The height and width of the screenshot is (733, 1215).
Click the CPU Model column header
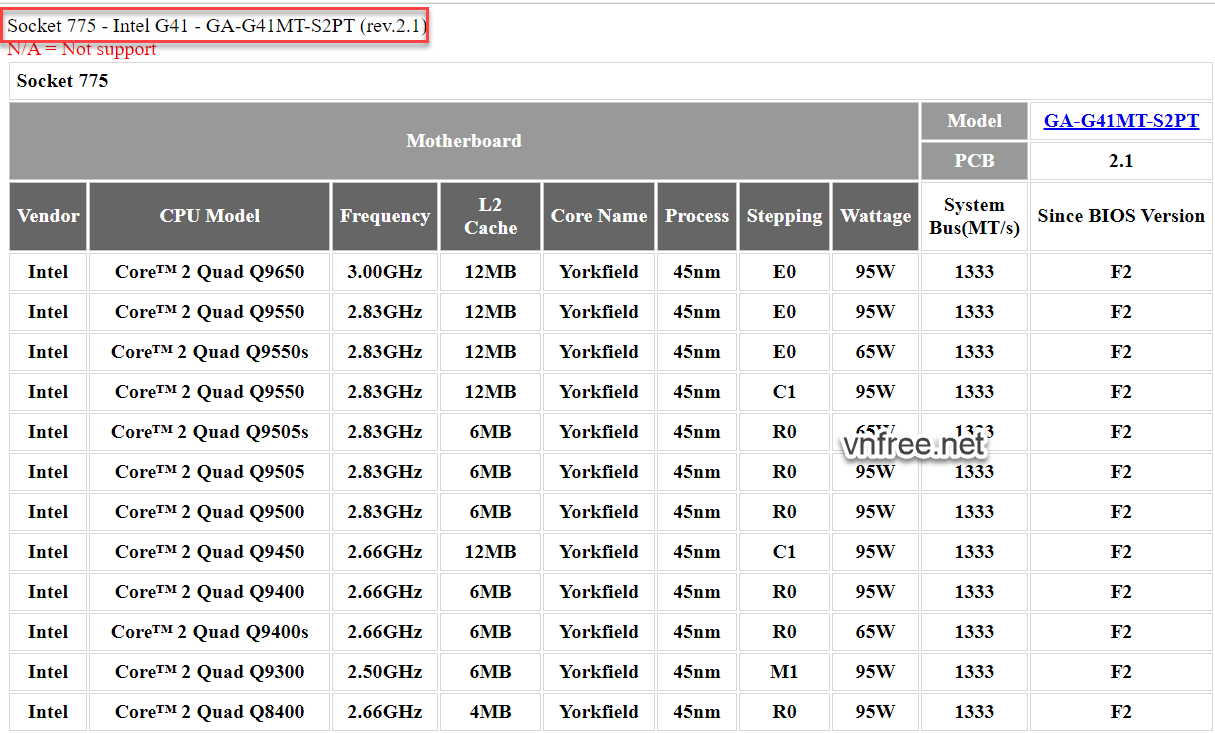pyautogui.click(x=210, y=216)
